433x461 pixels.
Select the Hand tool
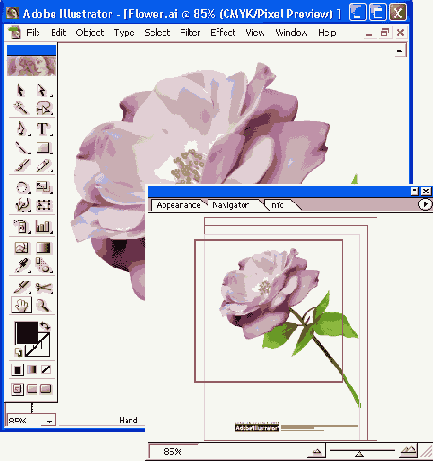(22, 305)
